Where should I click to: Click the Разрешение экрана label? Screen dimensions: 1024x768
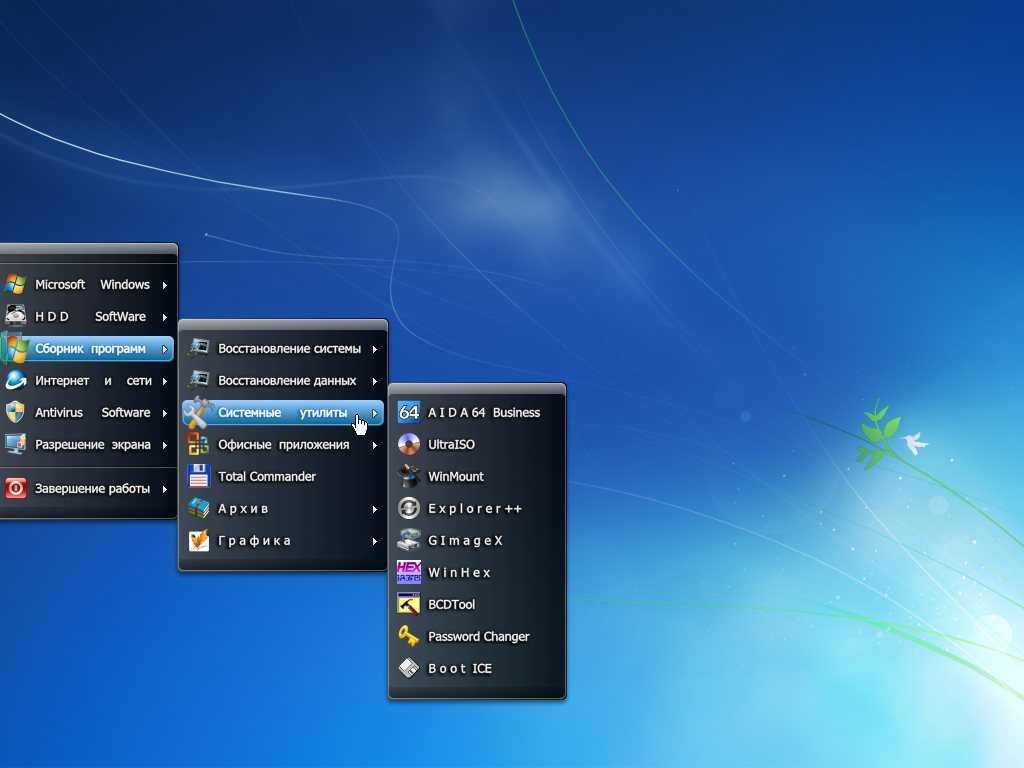93,445
